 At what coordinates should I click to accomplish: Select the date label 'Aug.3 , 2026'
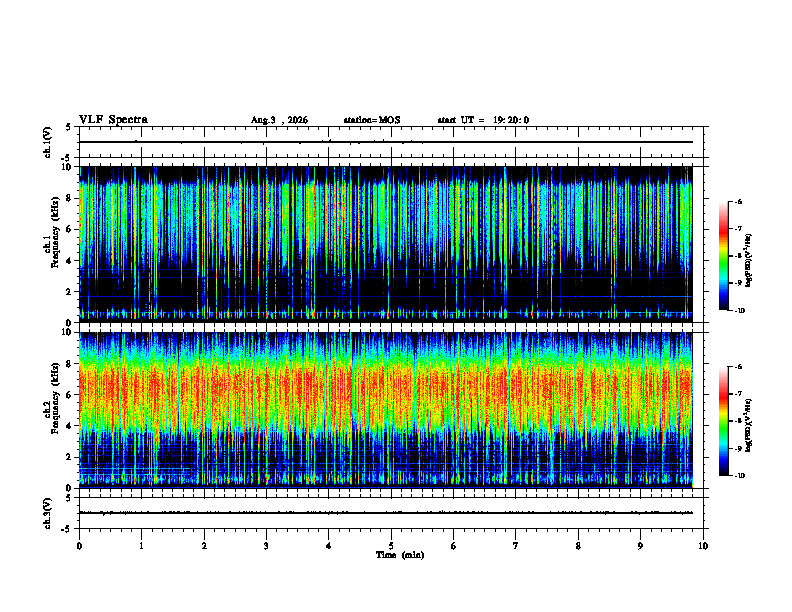[x=279, y=120]
